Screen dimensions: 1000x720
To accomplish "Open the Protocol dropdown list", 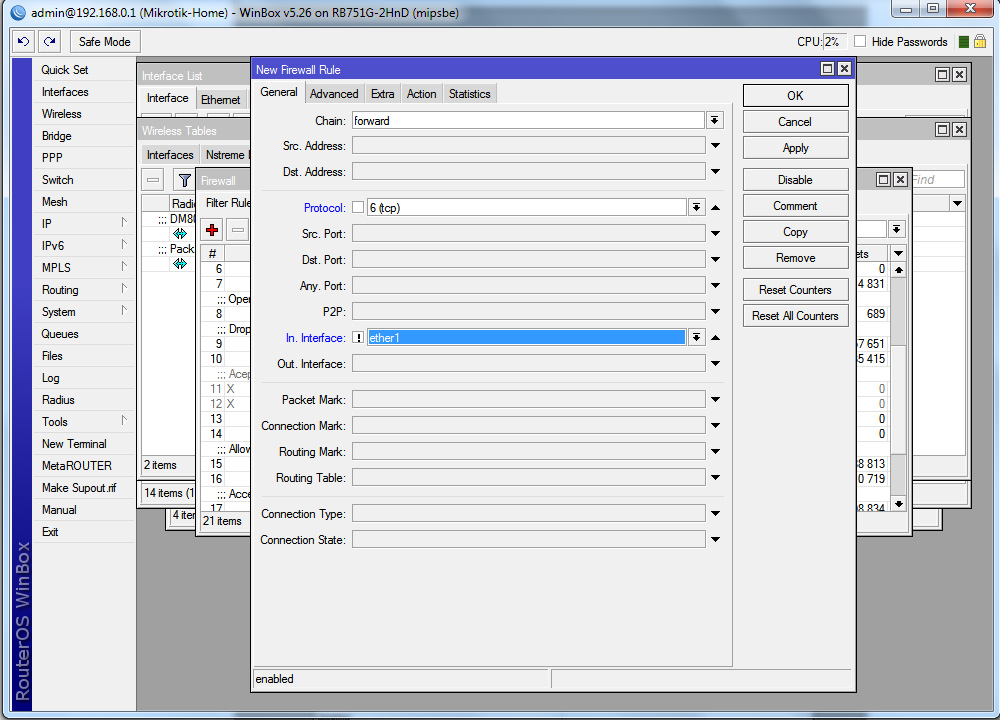I will [696, 208].
